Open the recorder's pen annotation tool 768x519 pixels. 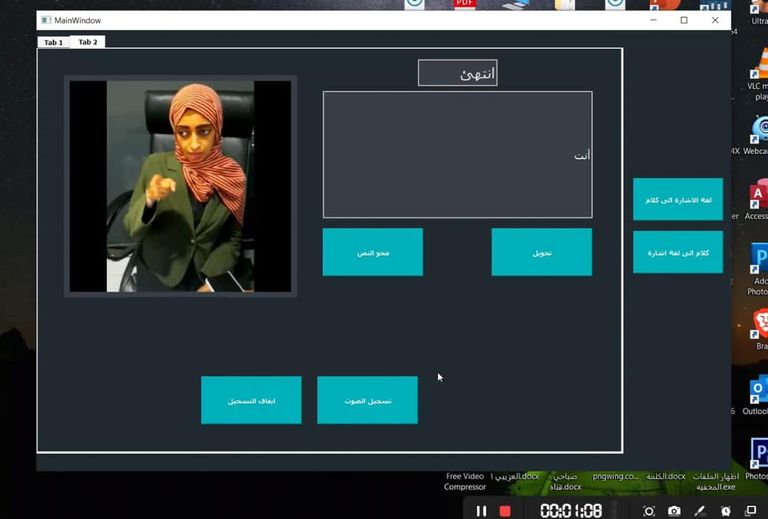click(700, 511)
